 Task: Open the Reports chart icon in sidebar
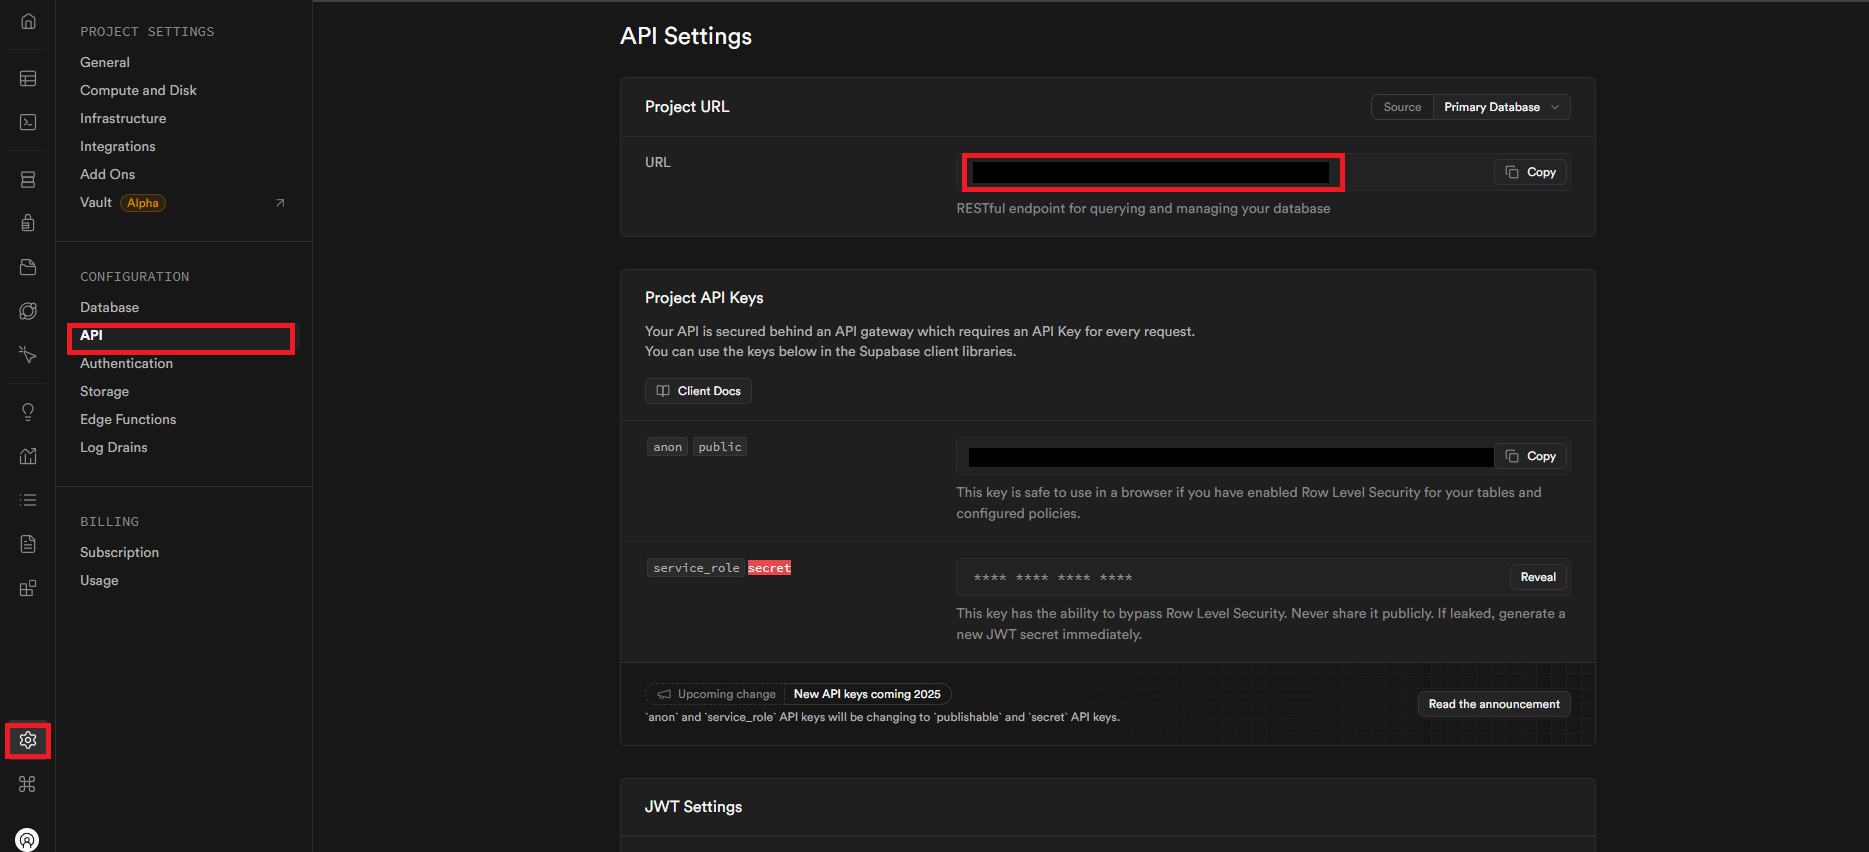click(28, 456)
